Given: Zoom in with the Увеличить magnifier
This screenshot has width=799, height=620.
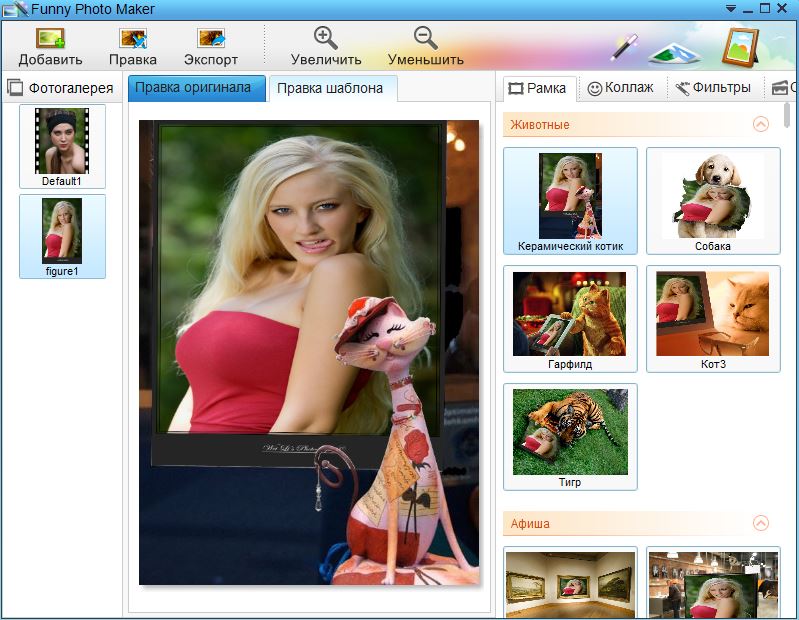Looking at the screenshot, I should tap(326, 38).
